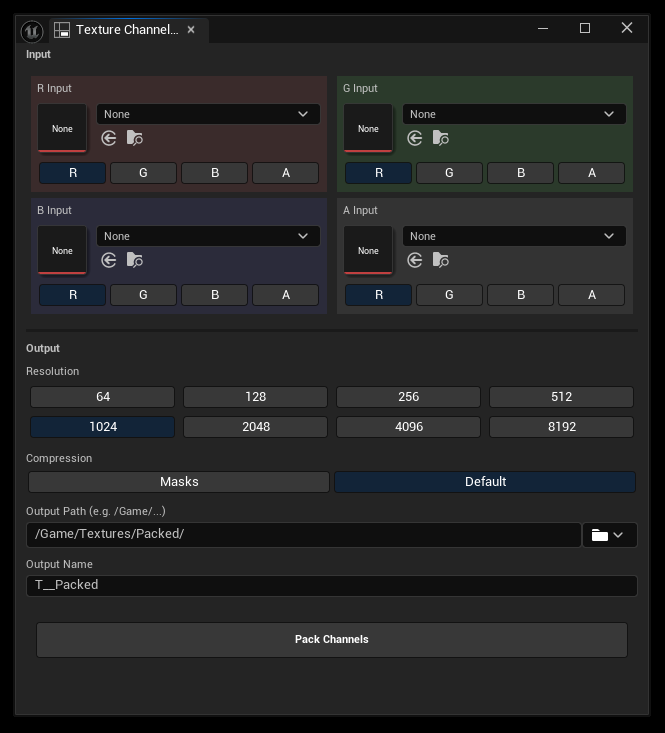Set output resolution to 512
665x733 pixels.
tap(561, 397)
